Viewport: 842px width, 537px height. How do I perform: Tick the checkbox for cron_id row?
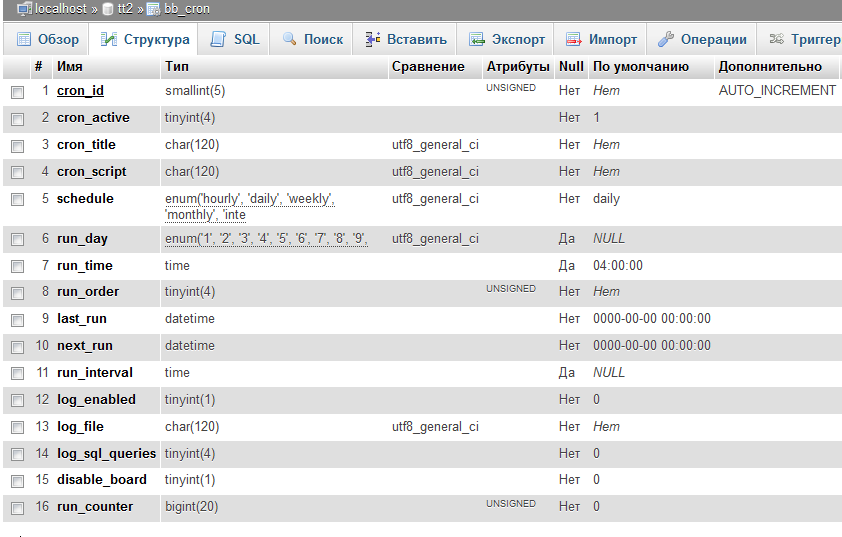(17, 92)
